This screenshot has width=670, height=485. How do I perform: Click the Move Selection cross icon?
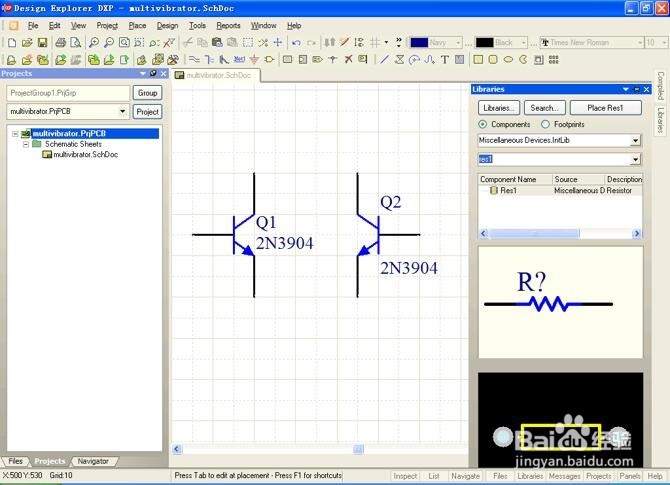tap(278, 42)
